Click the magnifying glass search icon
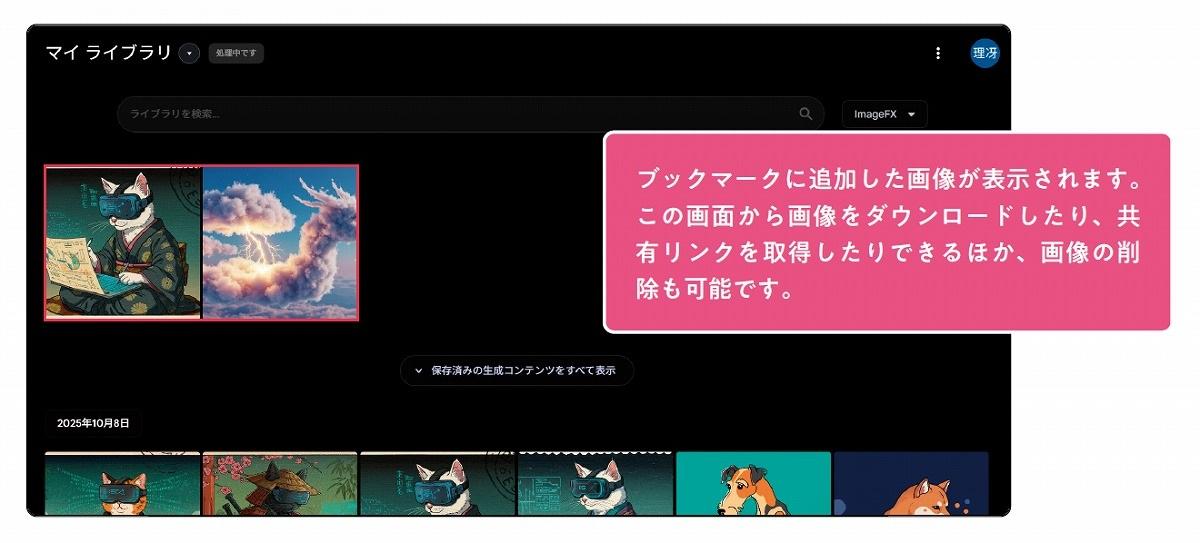 pyautogui.click(x=806, y=114)
